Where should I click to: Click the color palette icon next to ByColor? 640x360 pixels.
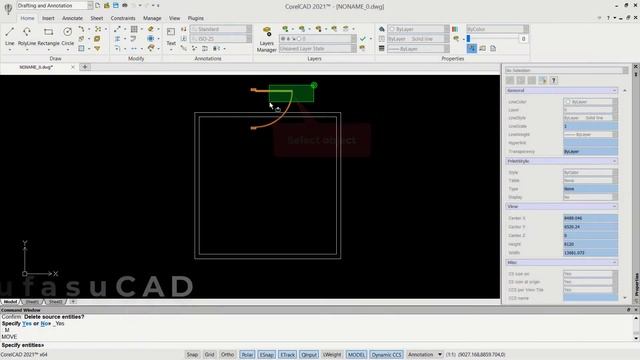point(455,29)
